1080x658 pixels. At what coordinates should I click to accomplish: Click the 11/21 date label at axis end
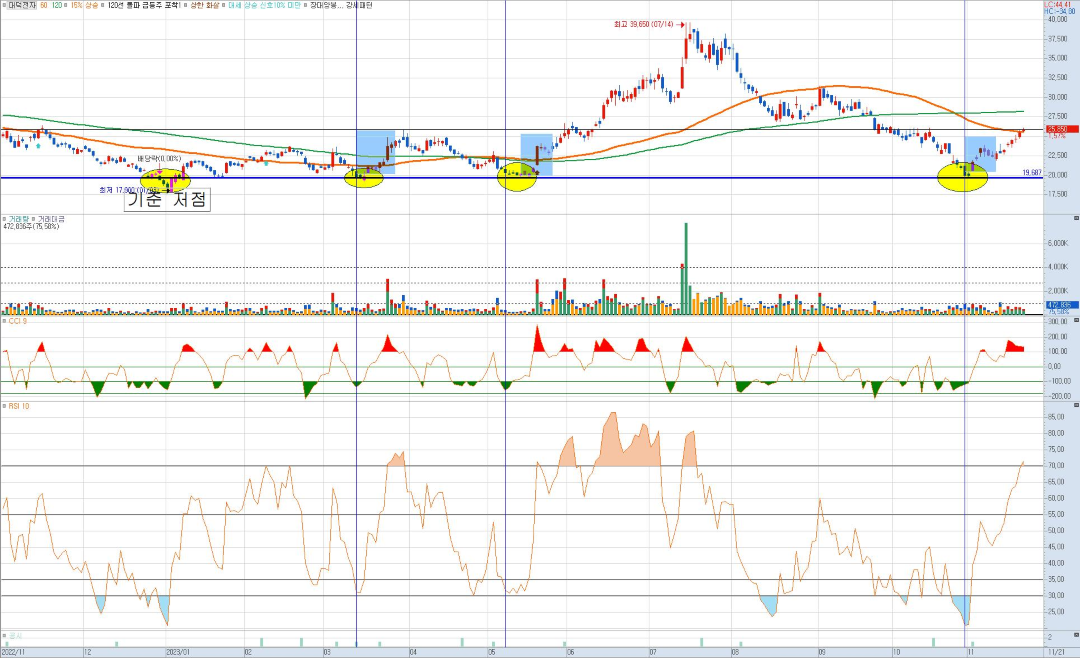point(1056,652)
